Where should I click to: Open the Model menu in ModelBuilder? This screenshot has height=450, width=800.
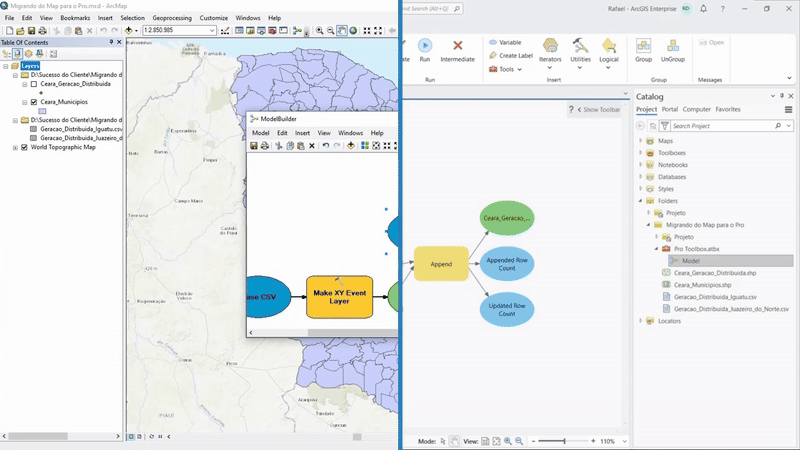pyautogui.click(x=261, y=133)
